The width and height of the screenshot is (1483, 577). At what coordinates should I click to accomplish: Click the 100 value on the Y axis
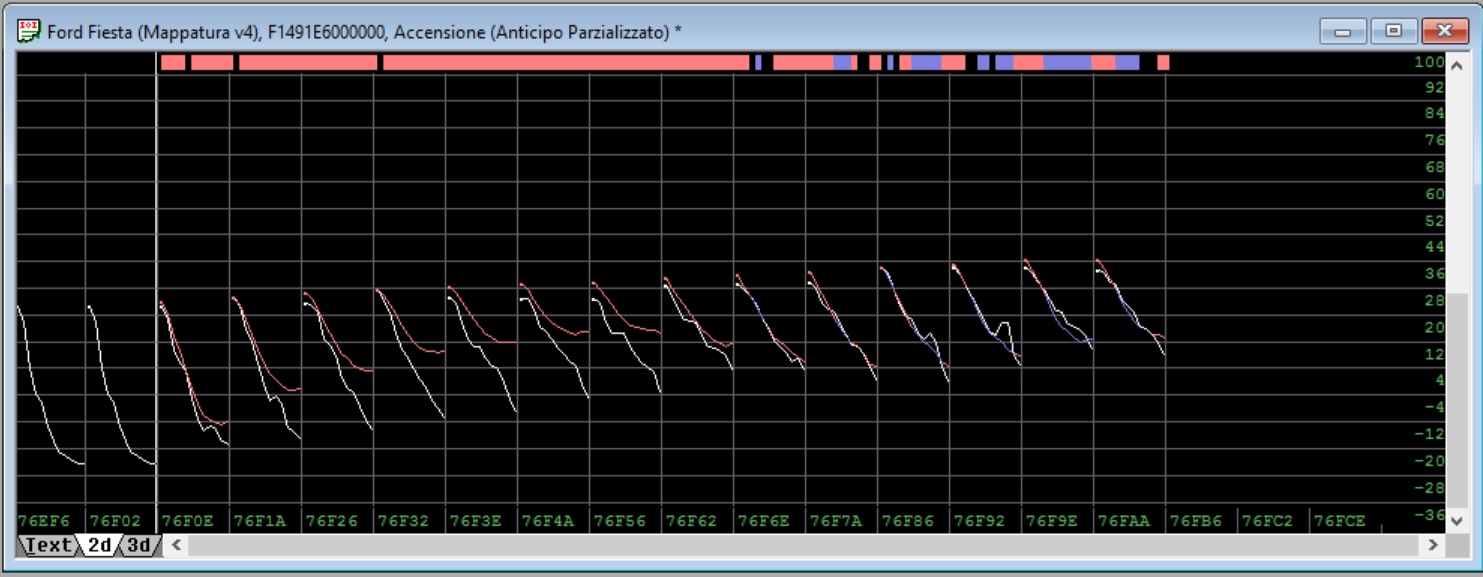point(1431,62)
